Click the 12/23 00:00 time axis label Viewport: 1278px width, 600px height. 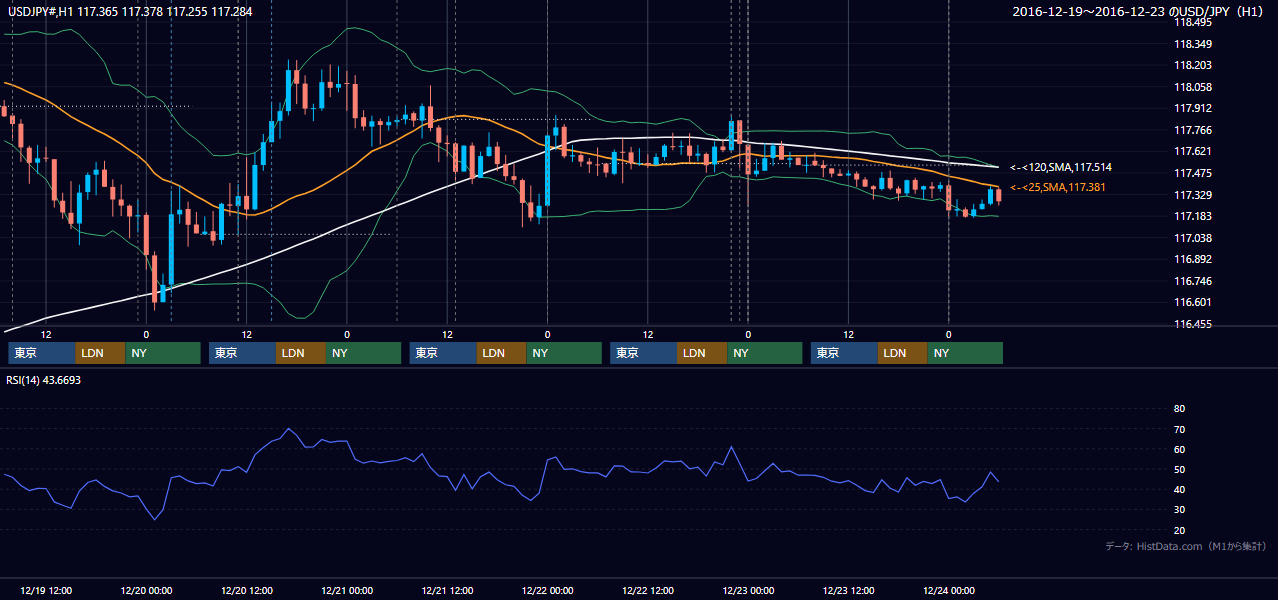point(748,590)
